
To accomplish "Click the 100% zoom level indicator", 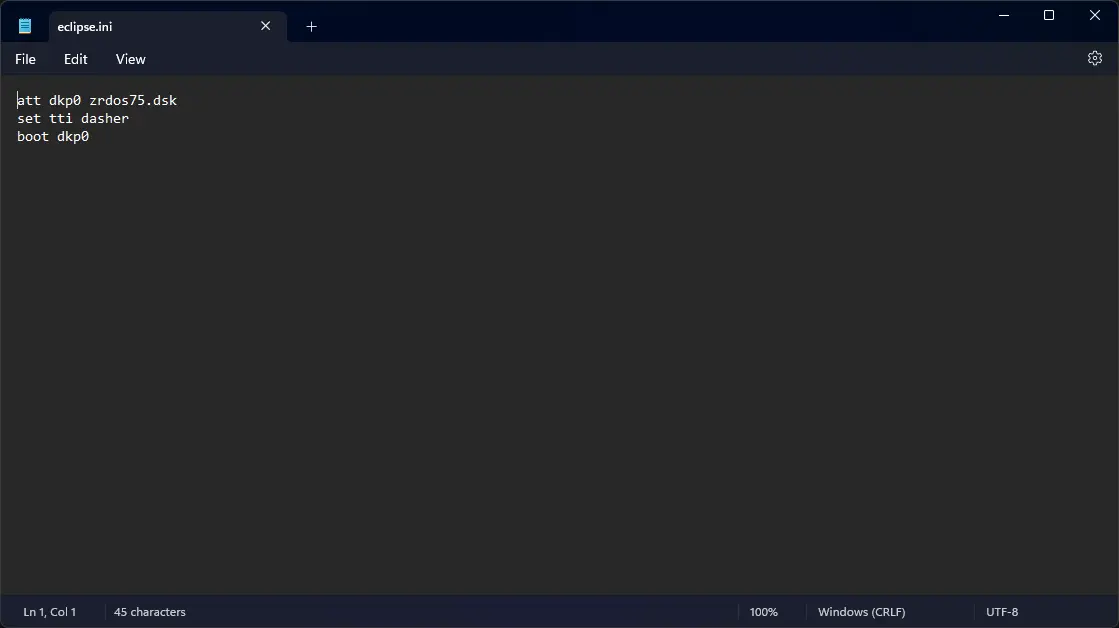I will click(763, 612).
